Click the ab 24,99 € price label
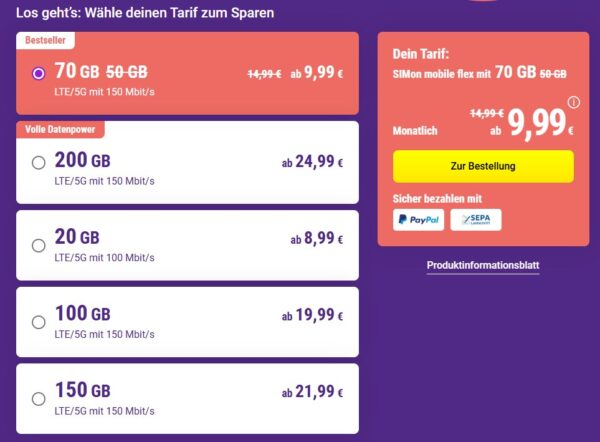This screenshot has height=442, width=600. click(312, 163)
